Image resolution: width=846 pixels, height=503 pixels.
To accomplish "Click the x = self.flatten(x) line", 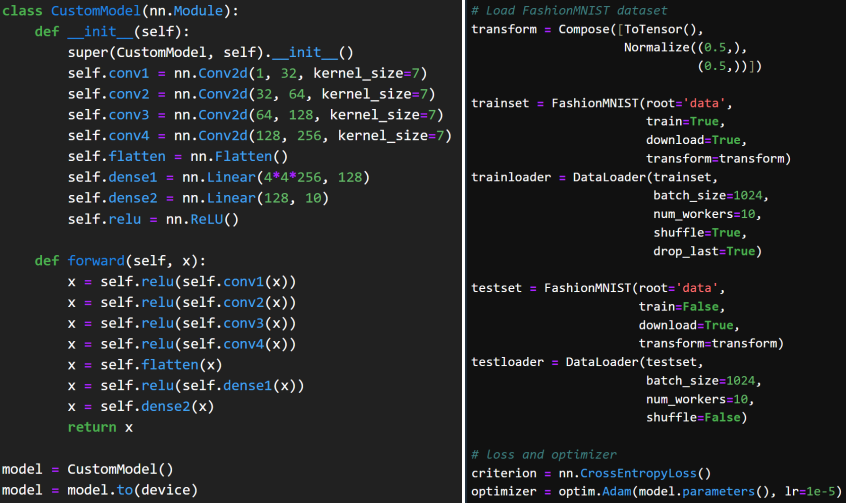I will coord(145,365).
